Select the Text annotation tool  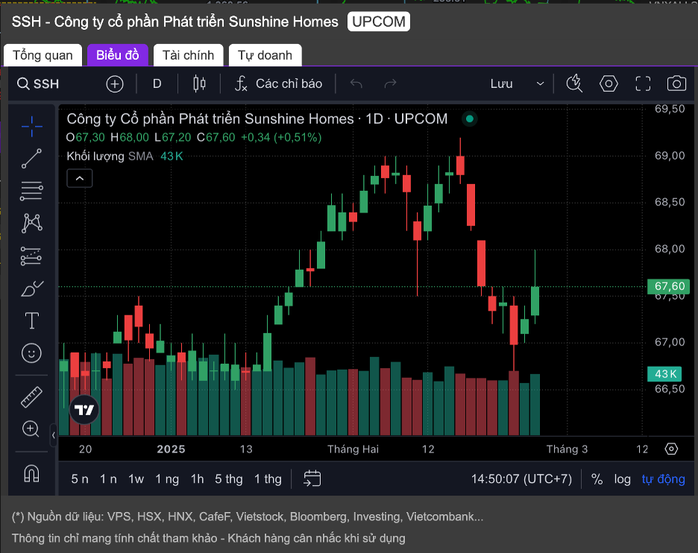point(32,321)
